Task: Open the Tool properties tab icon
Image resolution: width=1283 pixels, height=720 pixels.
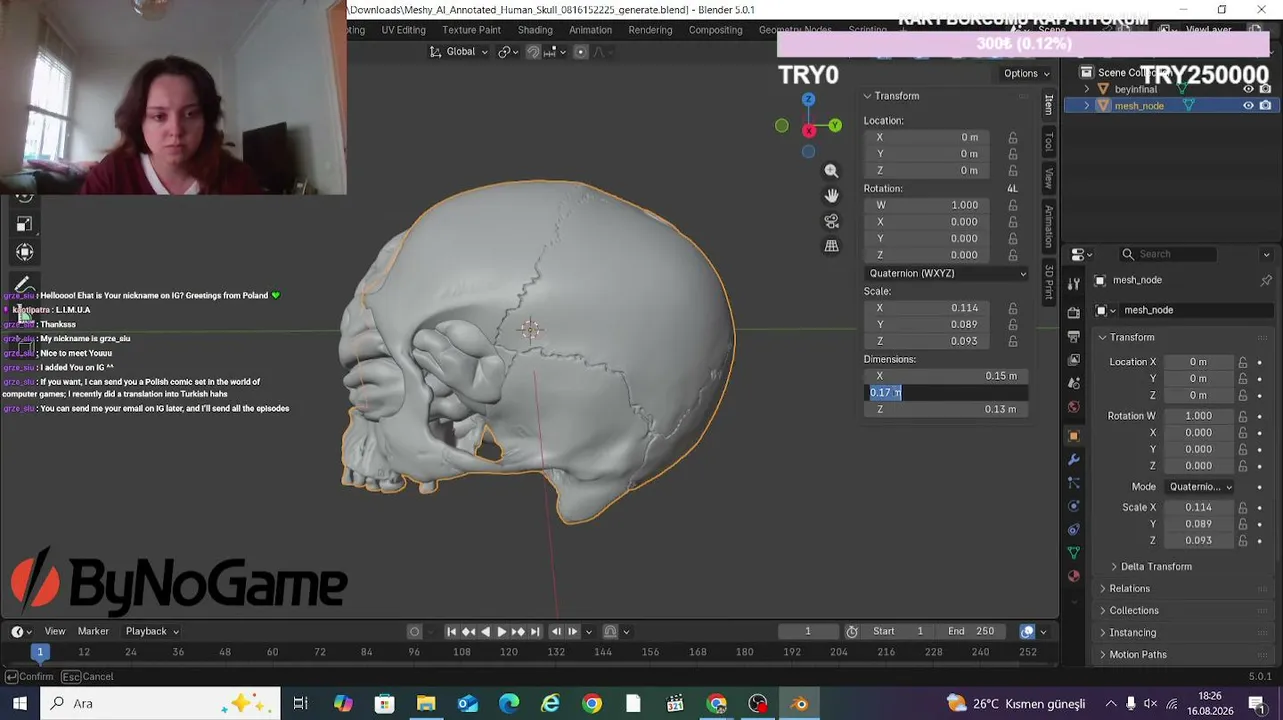Action: coord(1074,284)
